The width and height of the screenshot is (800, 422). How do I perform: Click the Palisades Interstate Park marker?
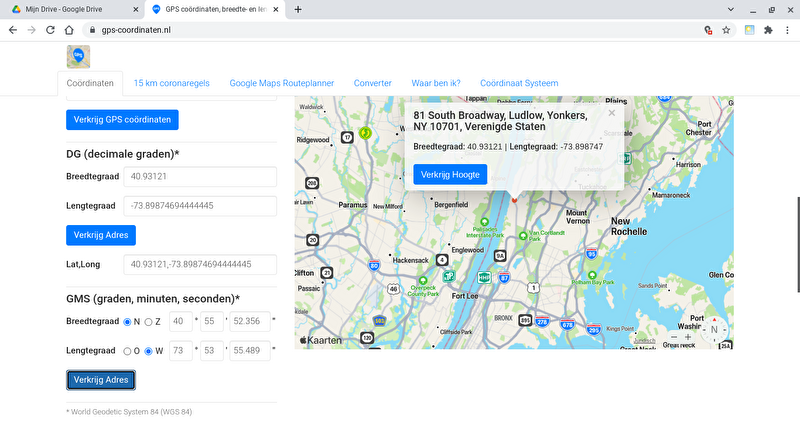[484, 222]
